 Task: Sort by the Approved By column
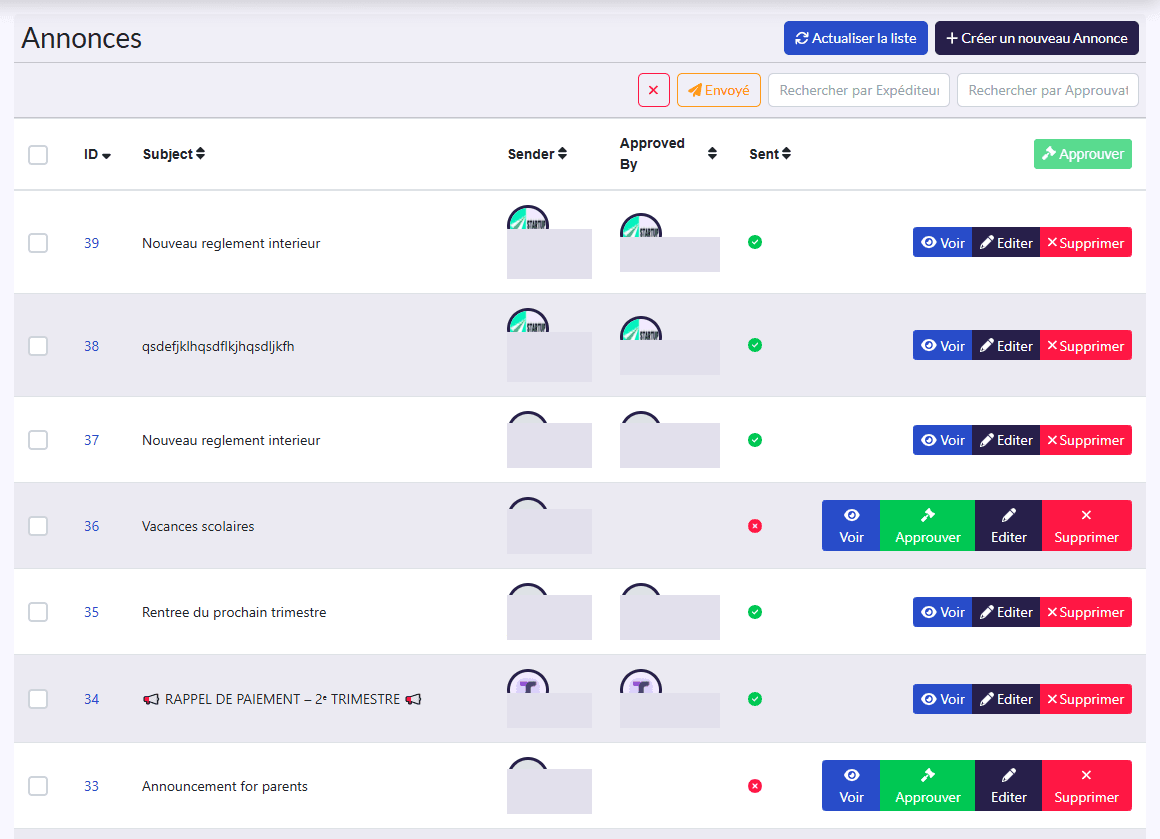[x=668, y=153]
